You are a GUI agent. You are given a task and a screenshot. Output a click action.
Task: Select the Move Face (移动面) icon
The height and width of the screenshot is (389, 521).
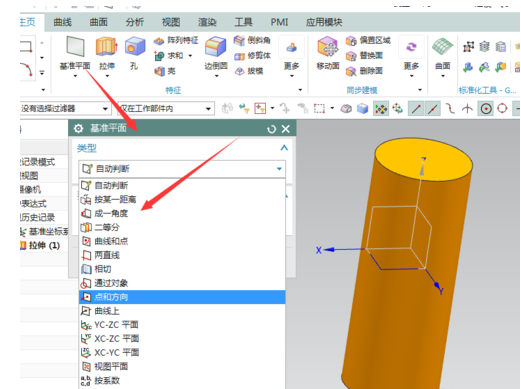click(328, 47)
